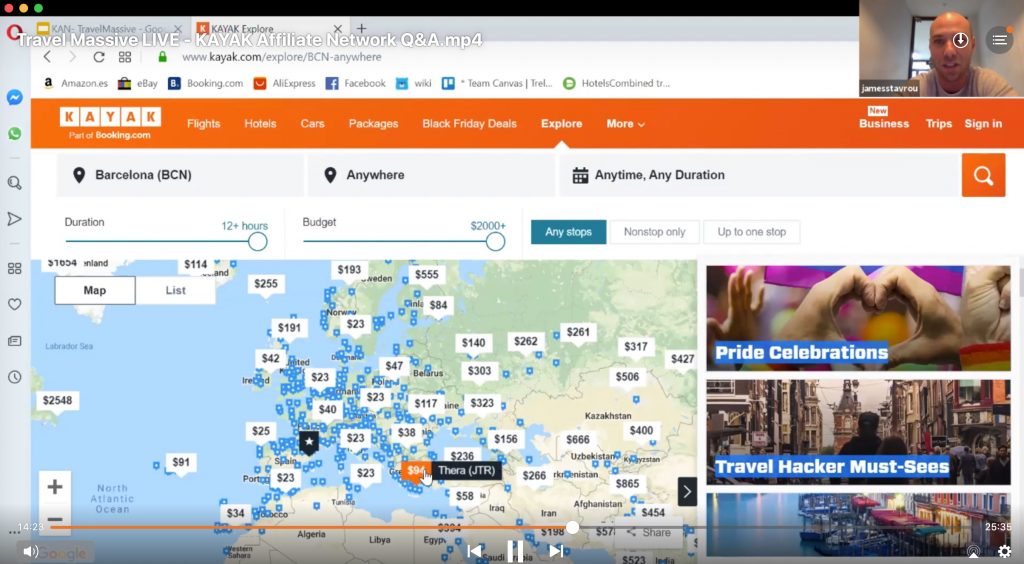Screen dimensions: 1024x564
Task: Open the Business link
Action: point(884,123)
